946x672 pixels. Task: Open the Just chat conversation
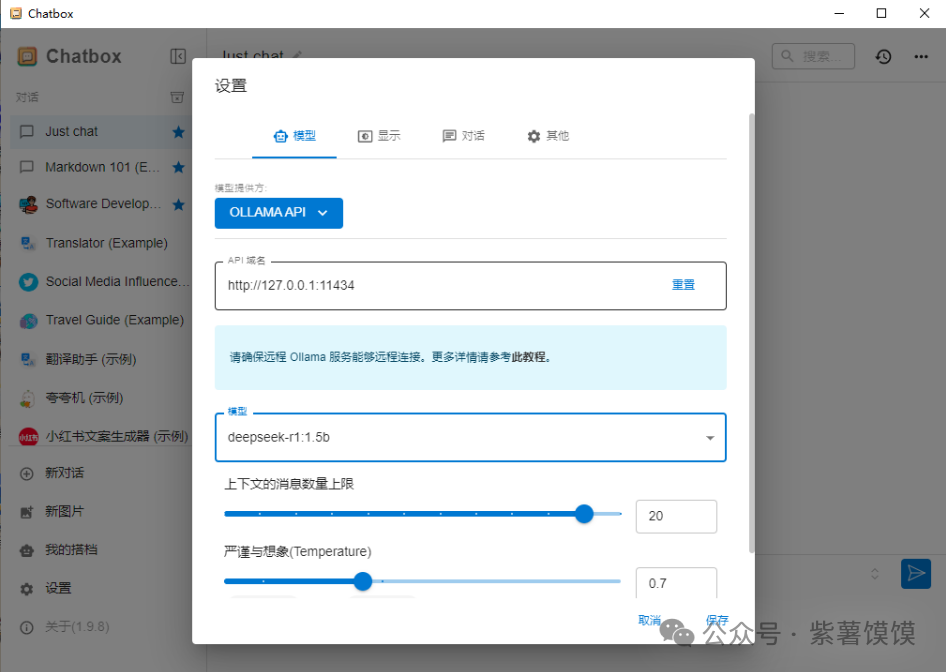[100, 132]
